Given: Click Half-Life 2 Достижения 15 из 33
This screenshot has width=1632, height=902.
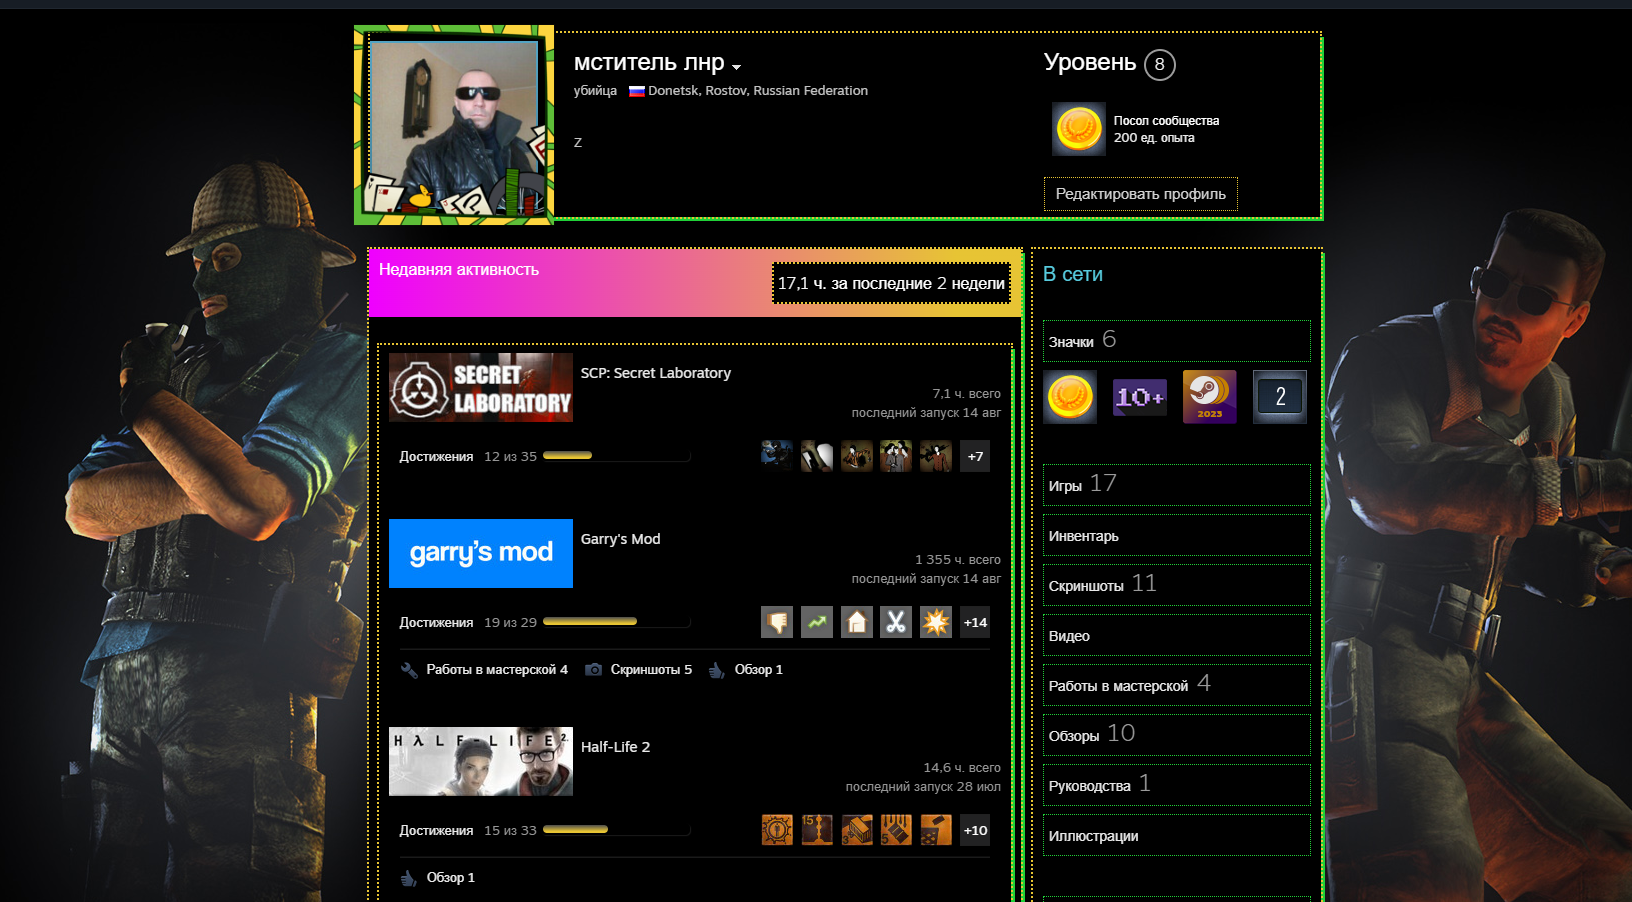Looking at the screenshot, I should pyautogui.click(x=468, y=830).
